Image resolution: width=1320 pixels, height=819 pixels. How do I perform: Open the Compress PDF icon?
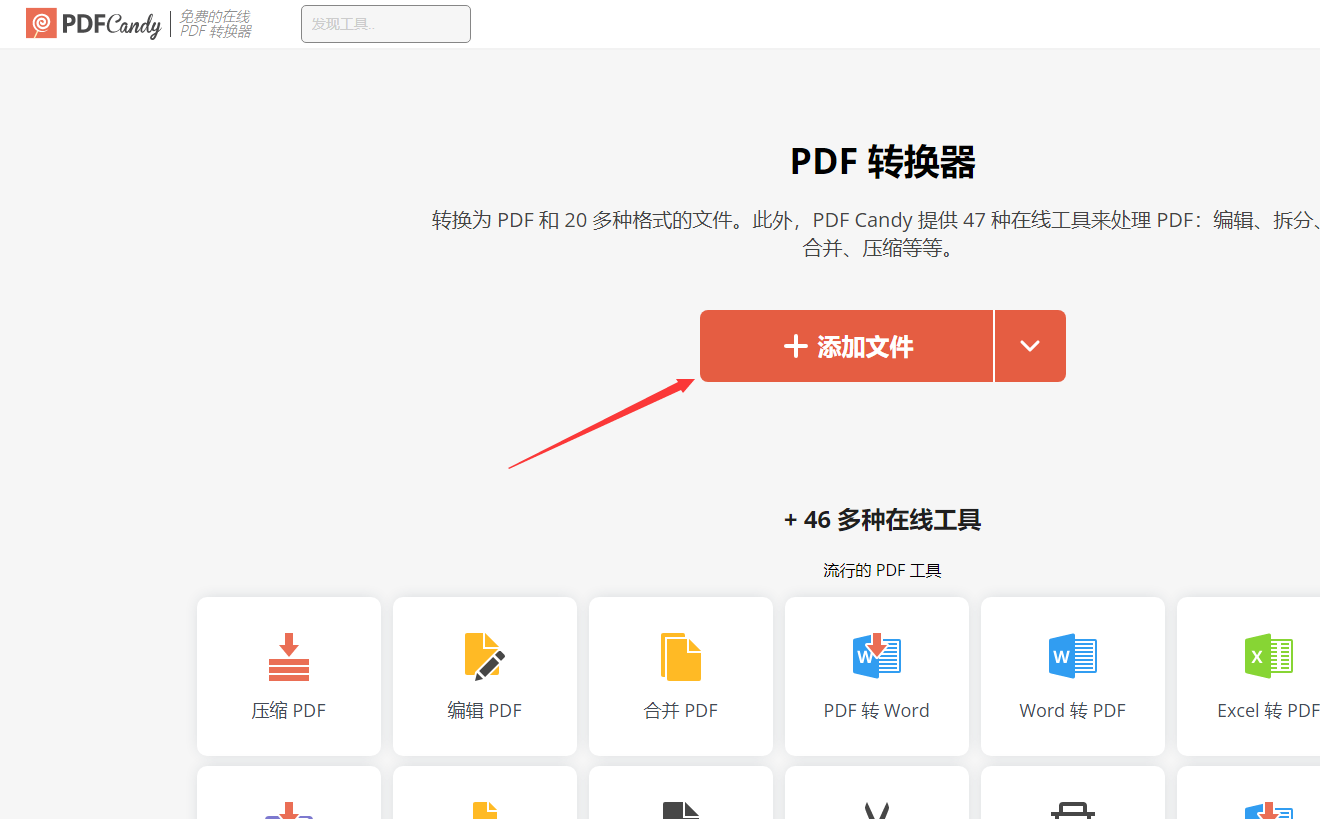[x=289, y=657]
